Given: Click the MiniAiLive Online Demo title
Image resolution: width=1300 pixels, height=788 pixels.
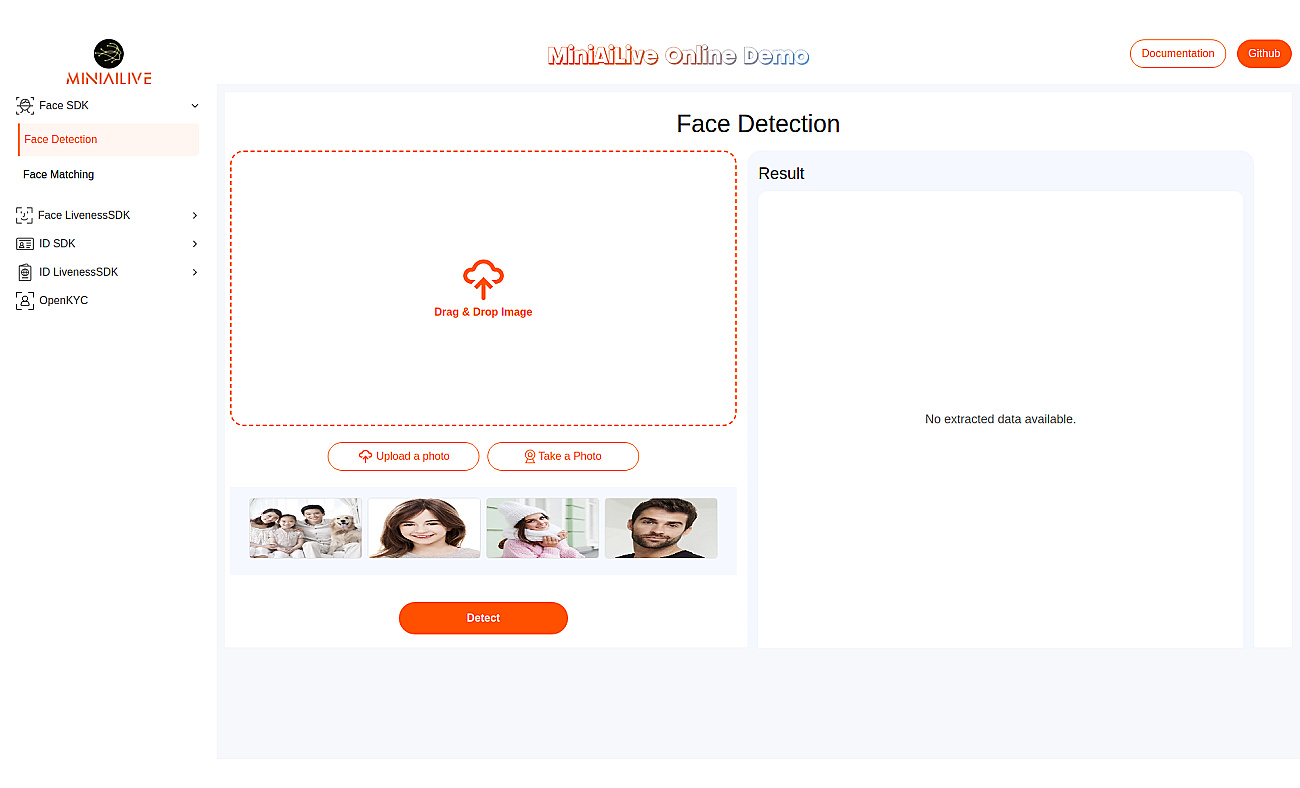Looking at the screenshot, I should click(678, 56).
